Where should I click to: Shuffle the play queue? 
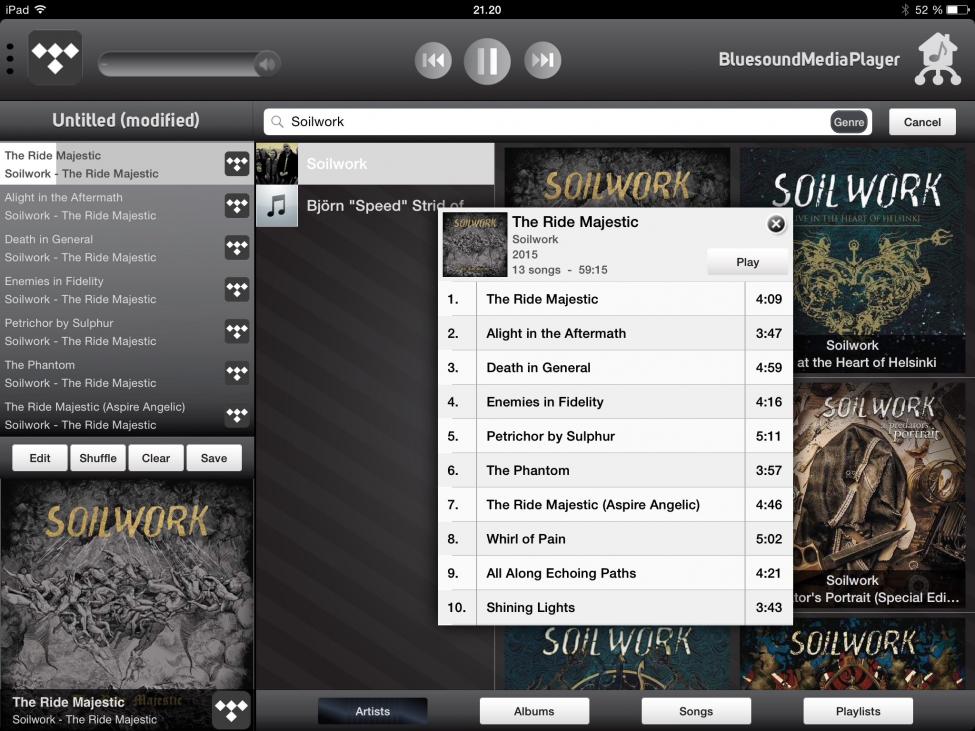pyautogui.click(x=98, y=458)
